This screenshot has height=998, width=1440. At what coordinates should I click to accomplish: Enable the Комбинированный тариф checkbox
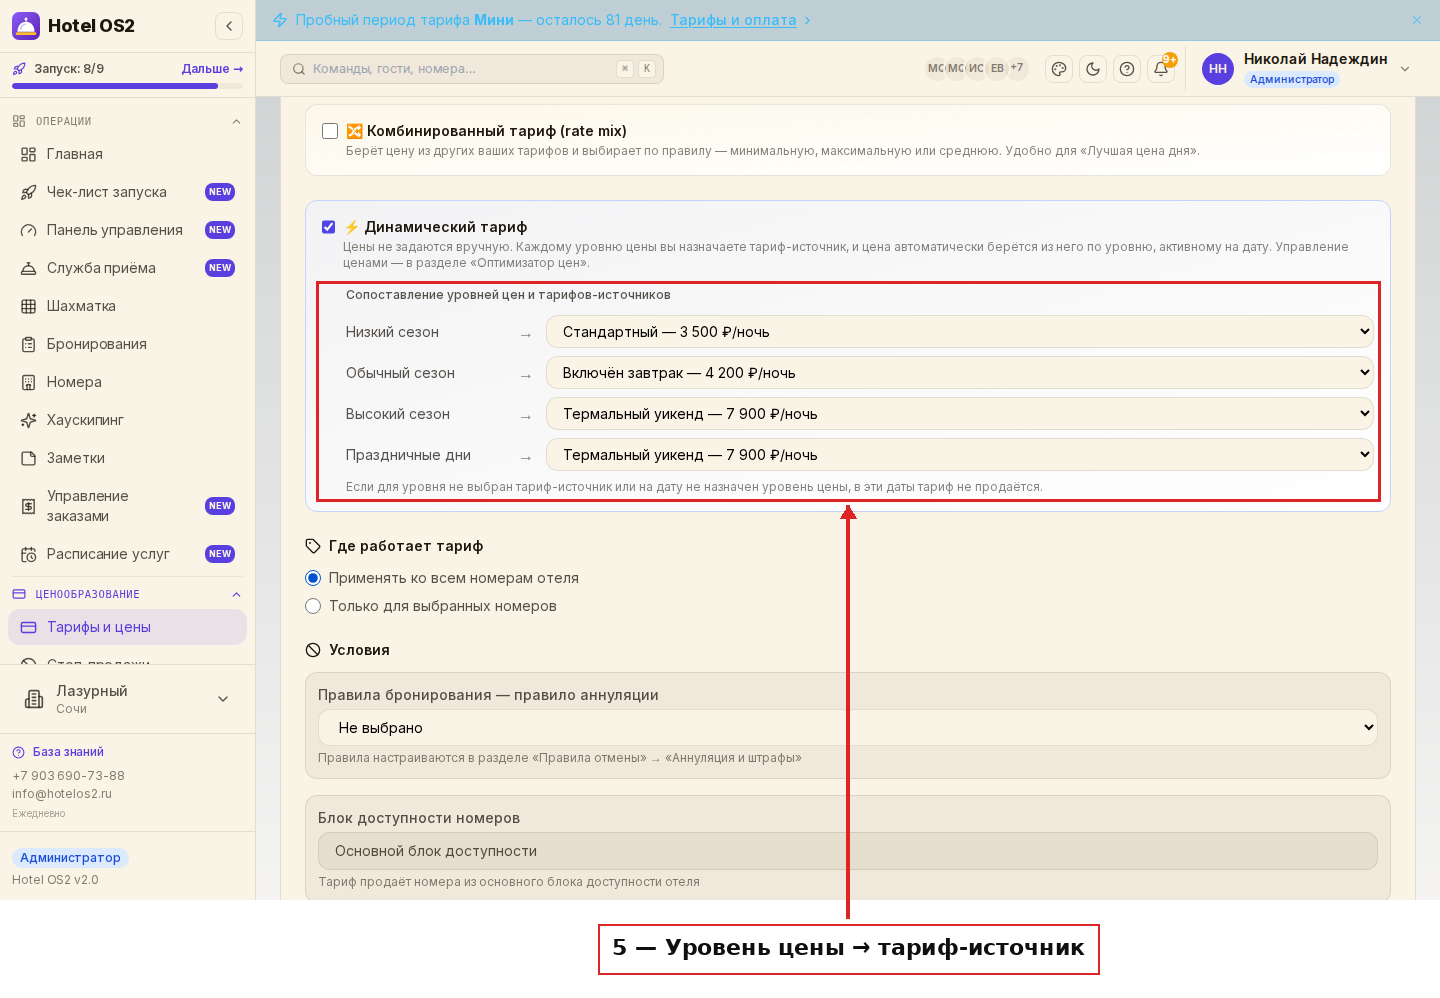click(330, 131)
